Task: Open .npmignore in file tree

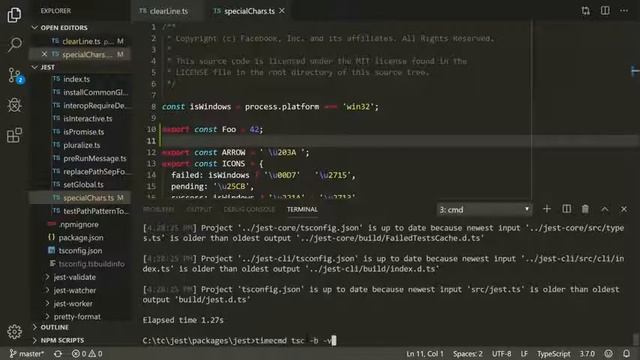Action: (x=80, y=224)
